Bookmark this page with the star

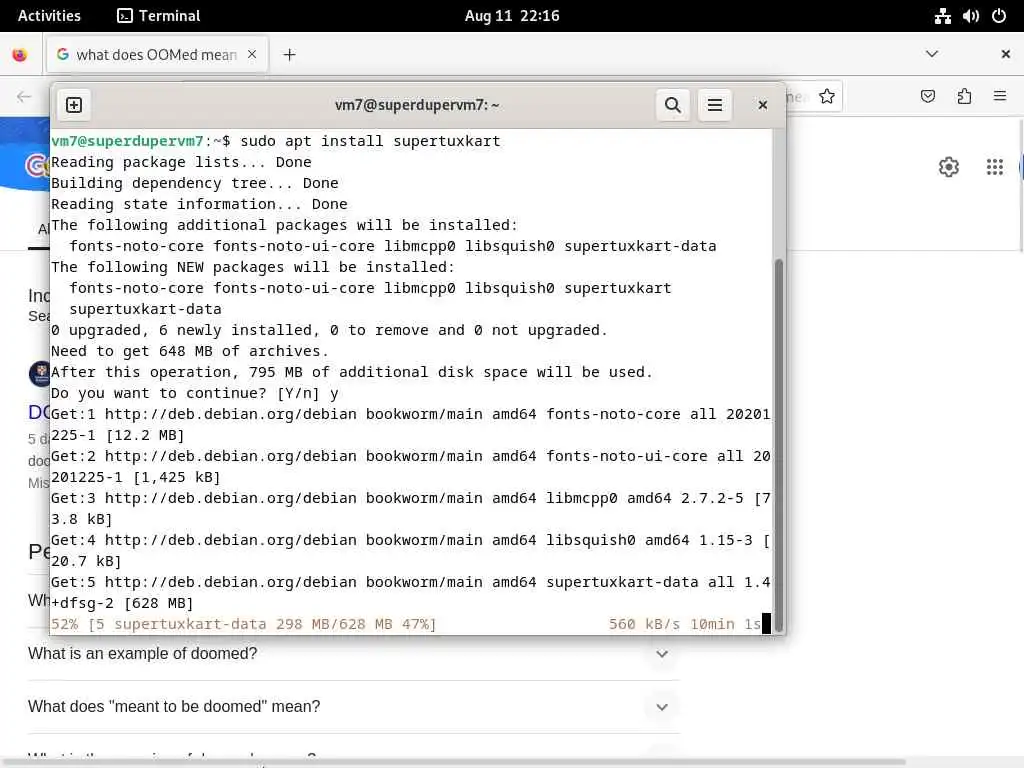[x=827, y=97]
